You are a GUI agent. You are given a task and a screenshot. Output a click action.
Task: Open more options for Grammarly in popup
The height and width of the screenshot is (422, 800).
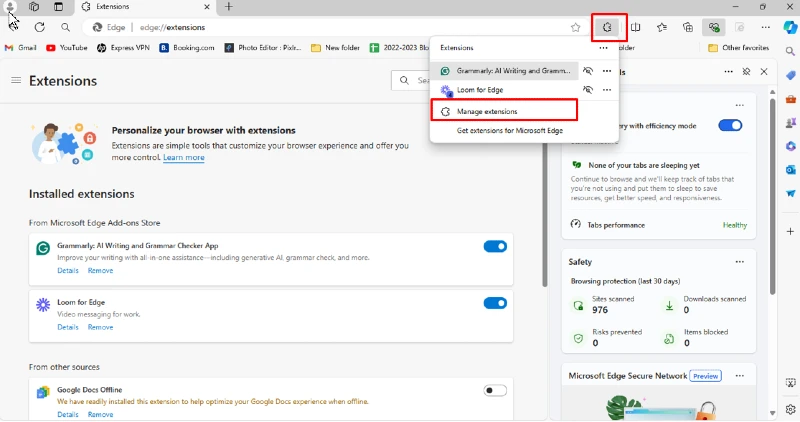(x=607, y=71)
